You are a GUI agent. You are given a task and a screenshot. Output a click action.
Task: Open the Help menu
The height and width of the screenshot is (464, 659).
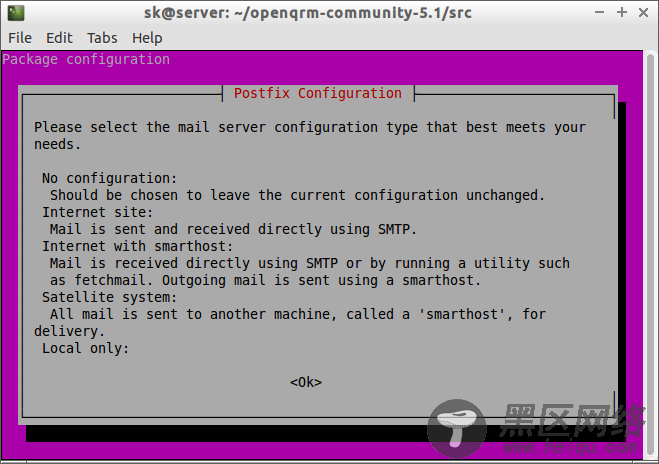click(147, 38)
